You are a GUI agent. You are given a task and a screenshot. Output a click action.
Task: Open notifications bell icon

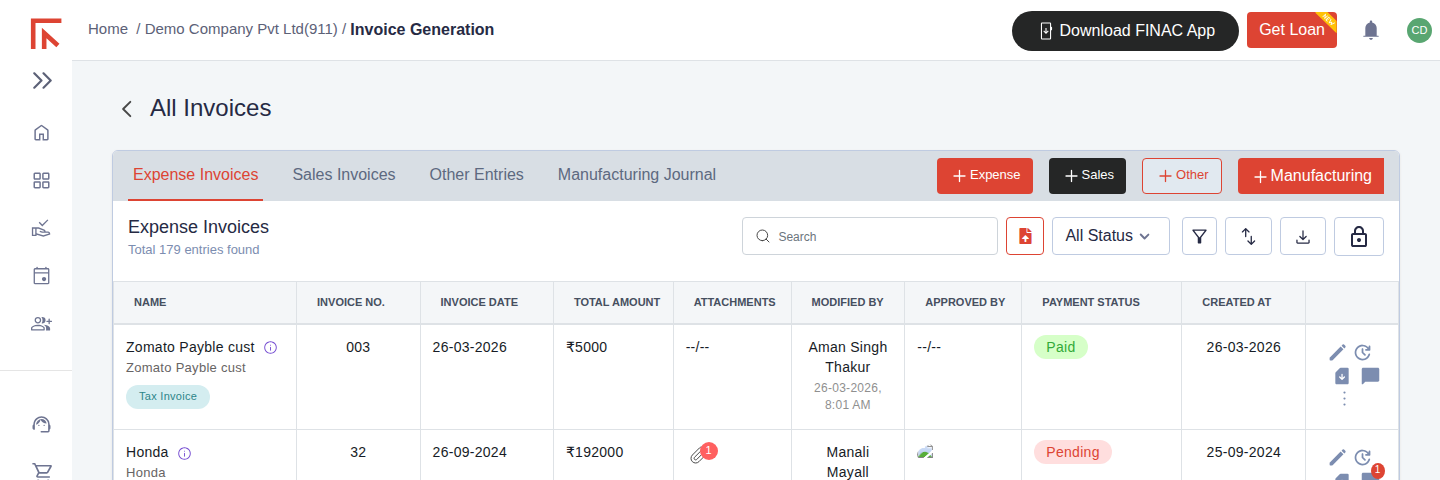coord(1371,30)
